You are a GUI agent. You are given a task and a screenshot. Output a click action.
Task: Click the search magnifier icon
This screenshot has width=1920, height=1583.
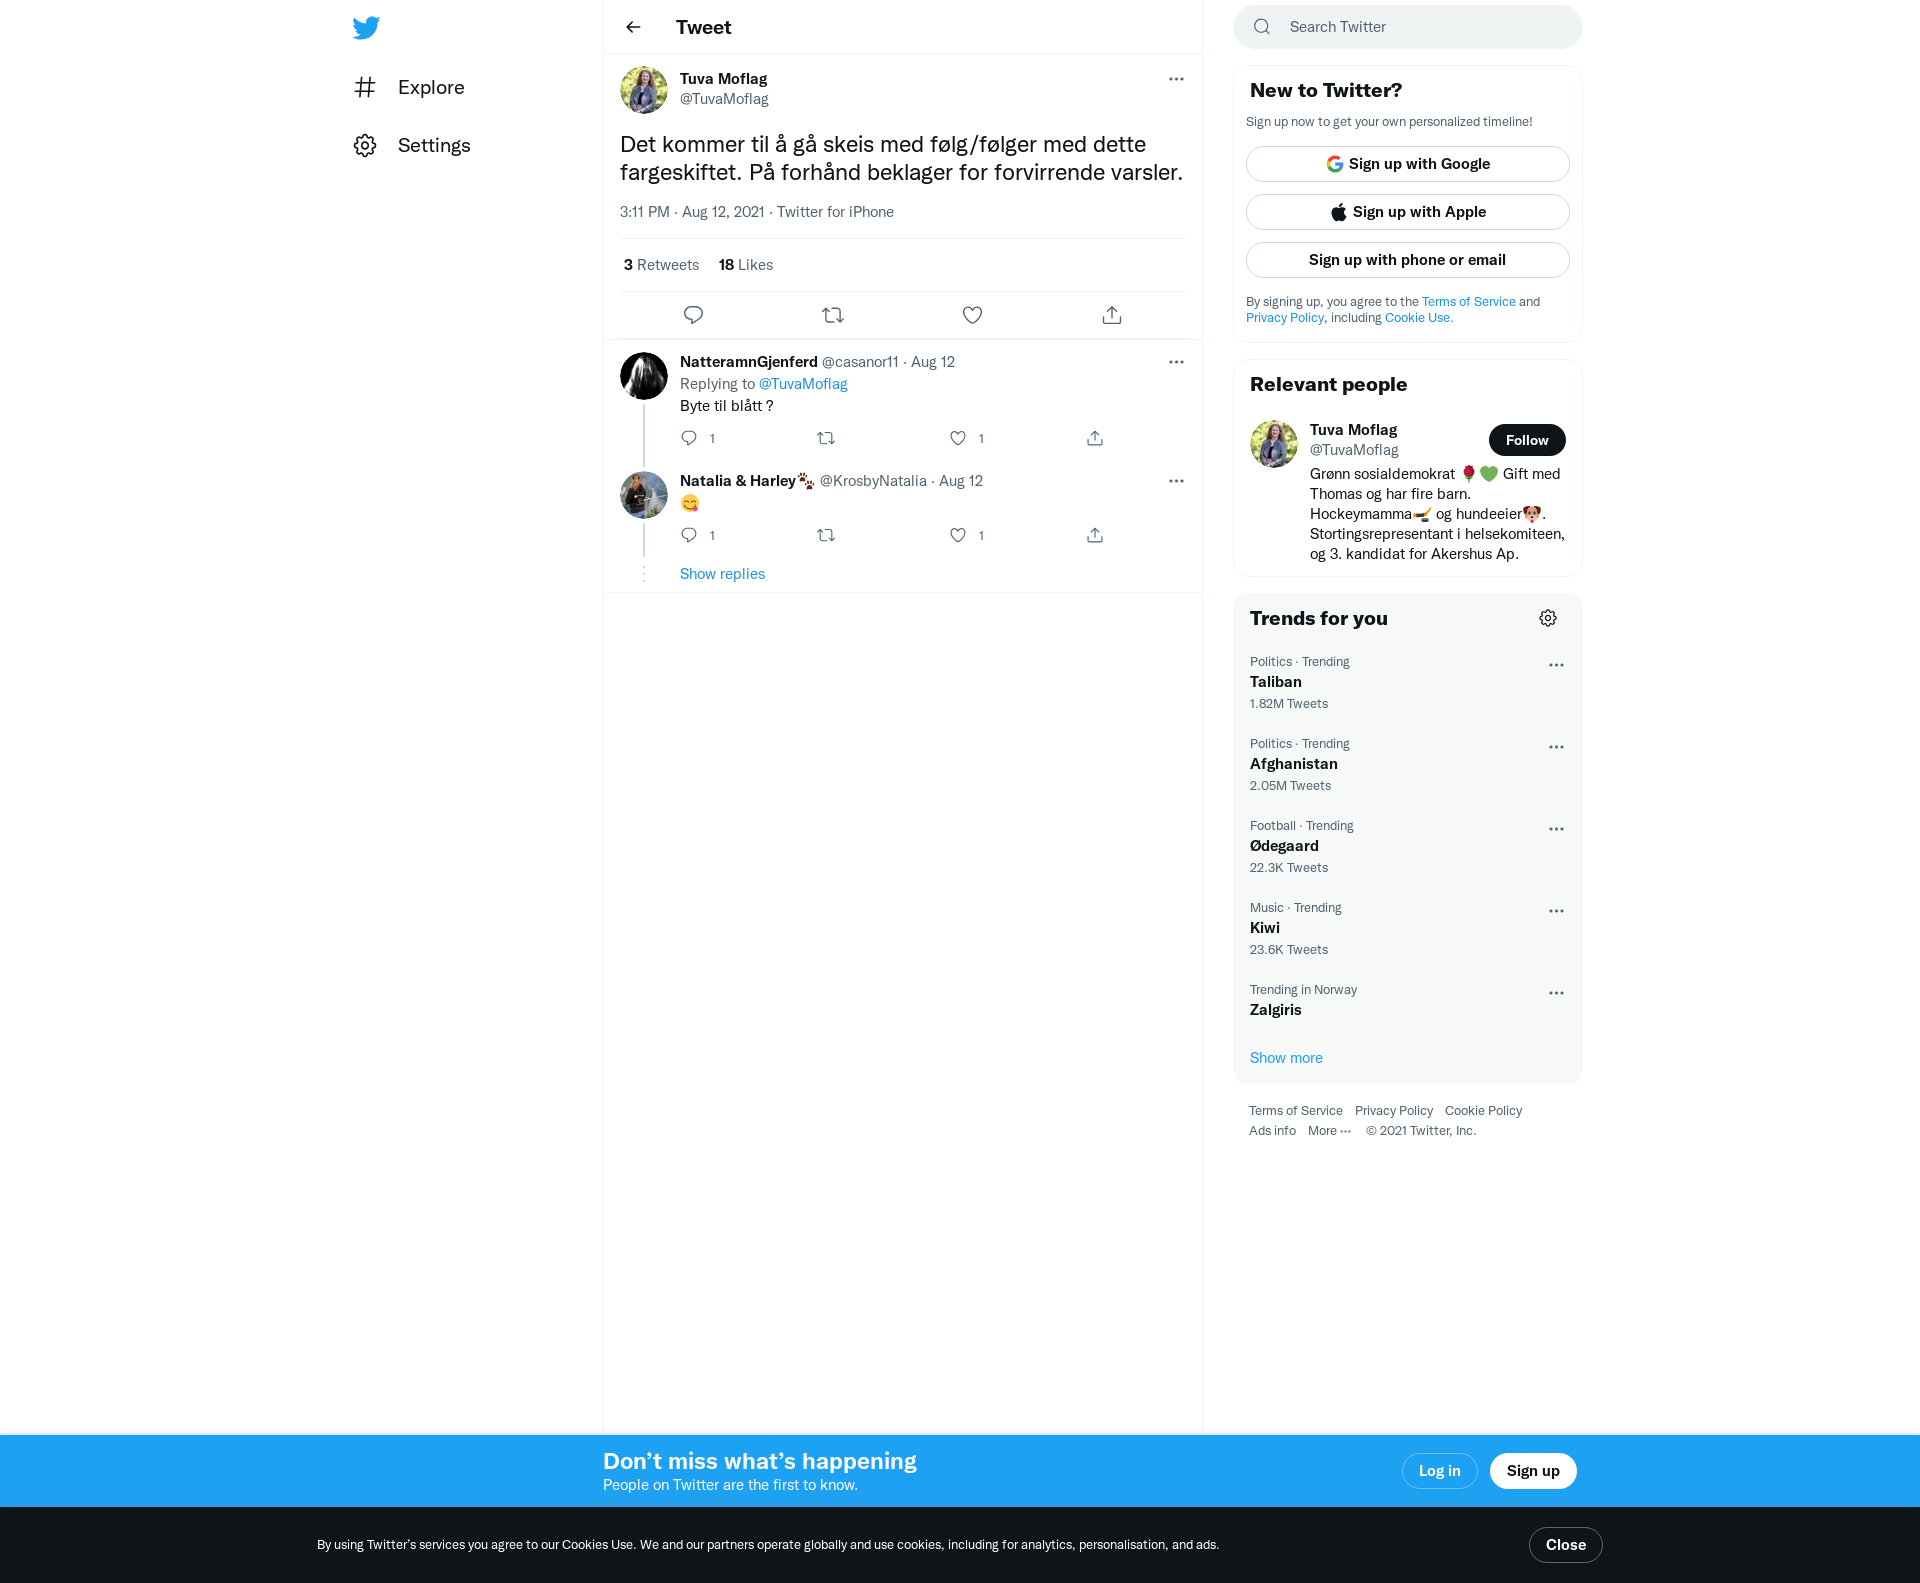[x=1262, y=27]
